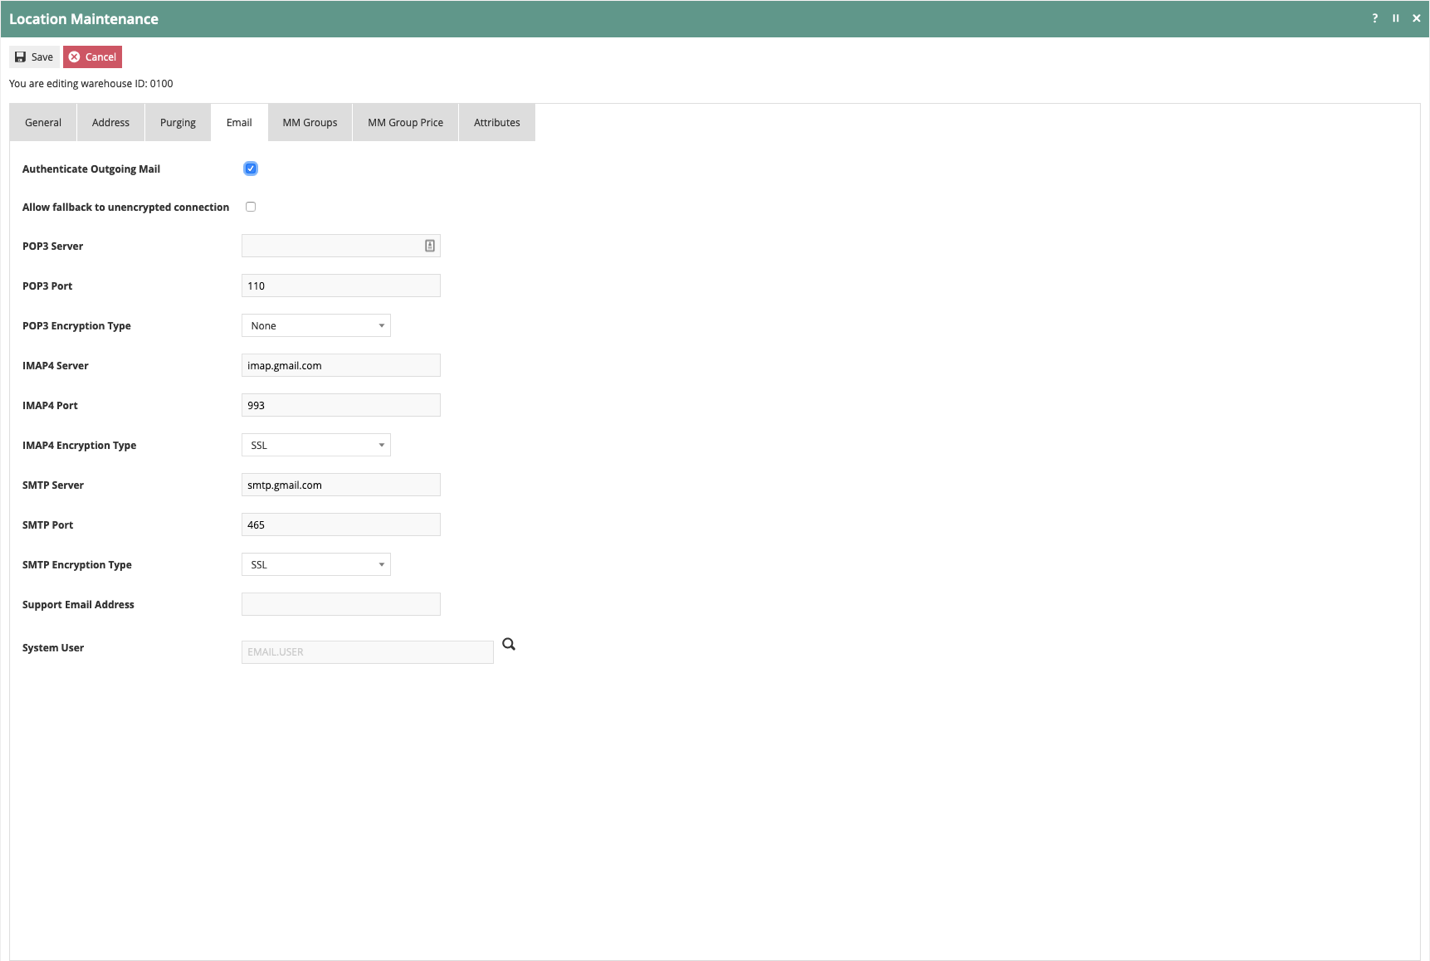Open the Attributes tab
Image resolution: width=1430 pixels, height=961 pixels.
[x=497, y=122]
